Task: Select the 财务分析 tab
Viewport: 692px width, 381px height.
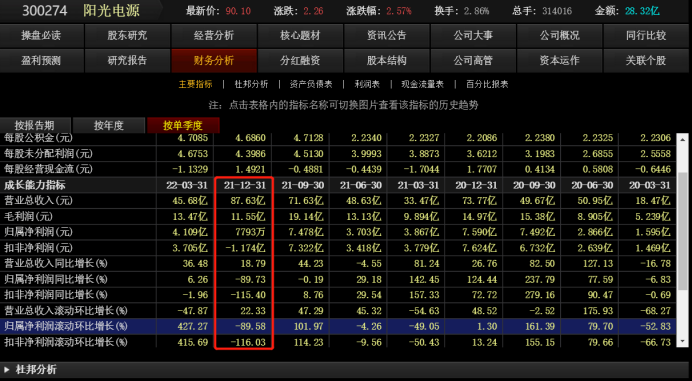Action: click(x=214, y=60)
